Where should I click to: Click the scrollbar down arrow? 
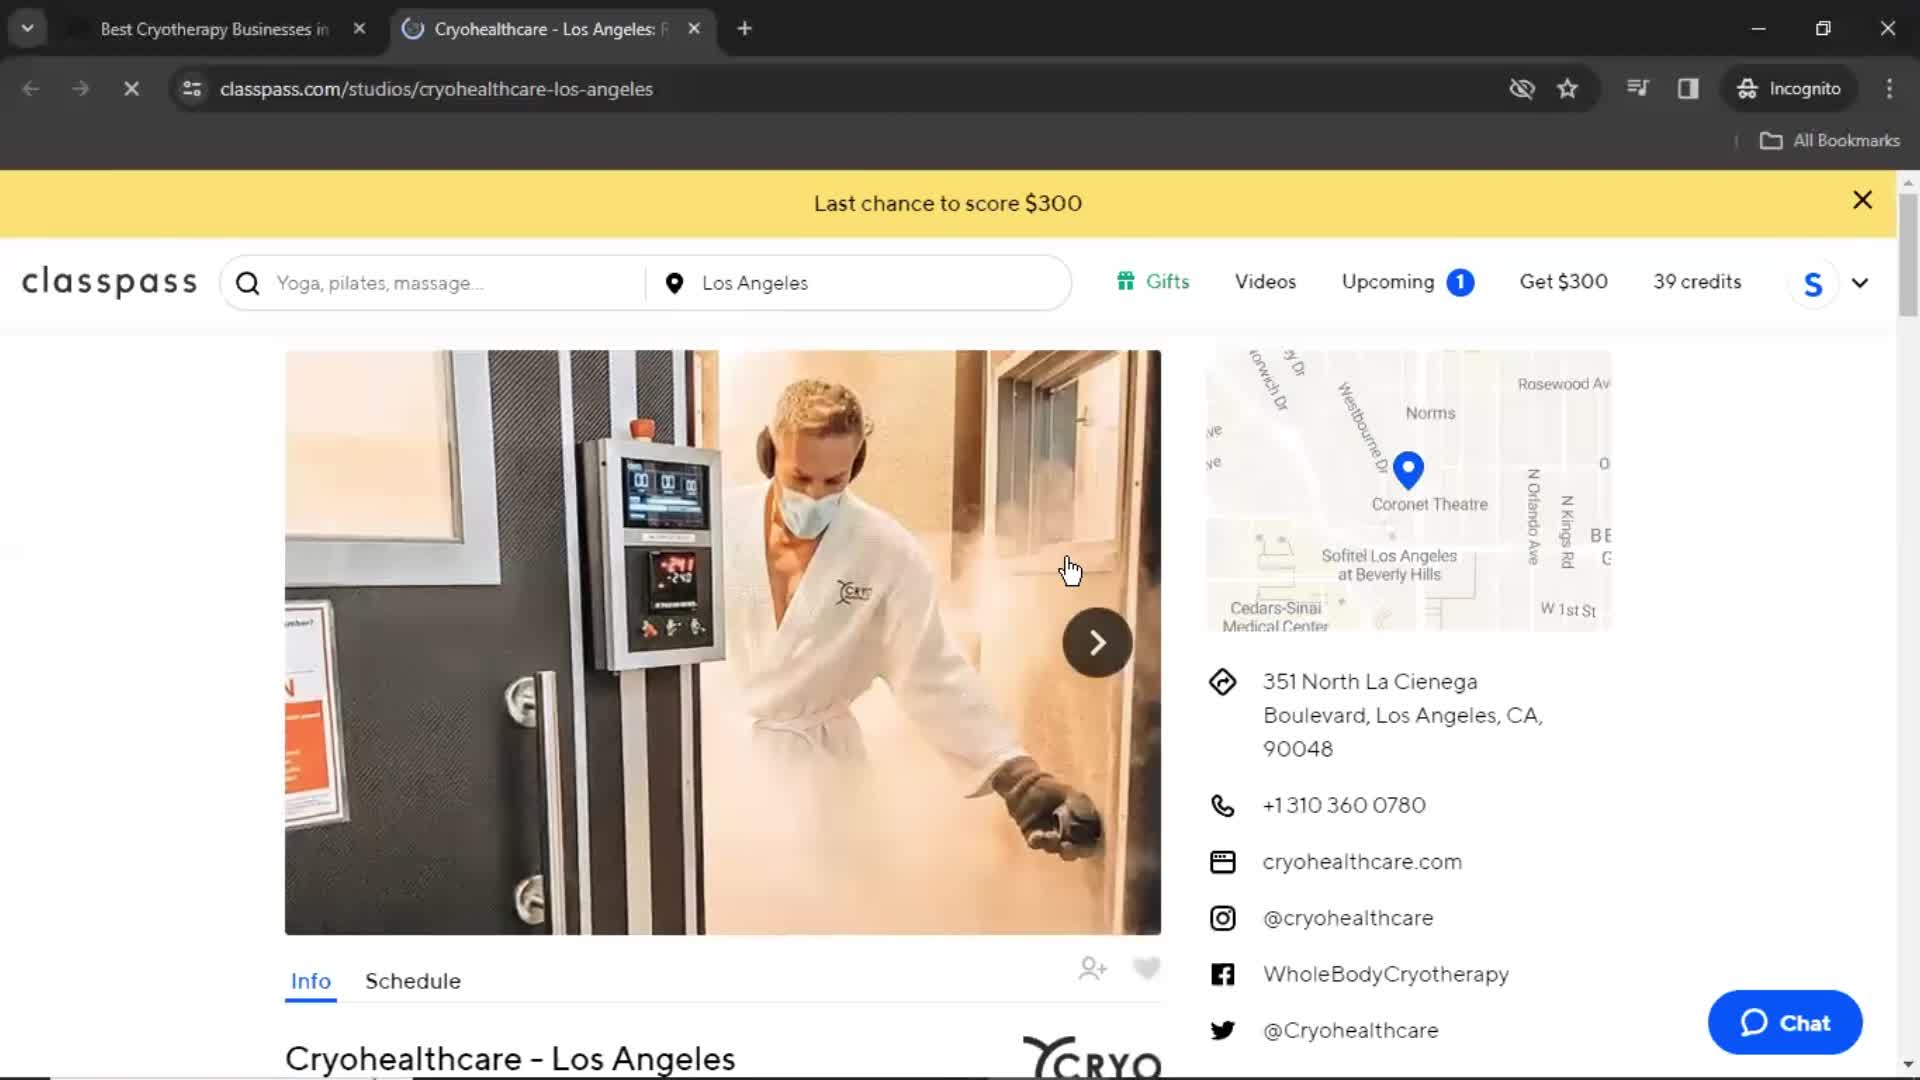pyautogui.click(x=1908, y=1066)
